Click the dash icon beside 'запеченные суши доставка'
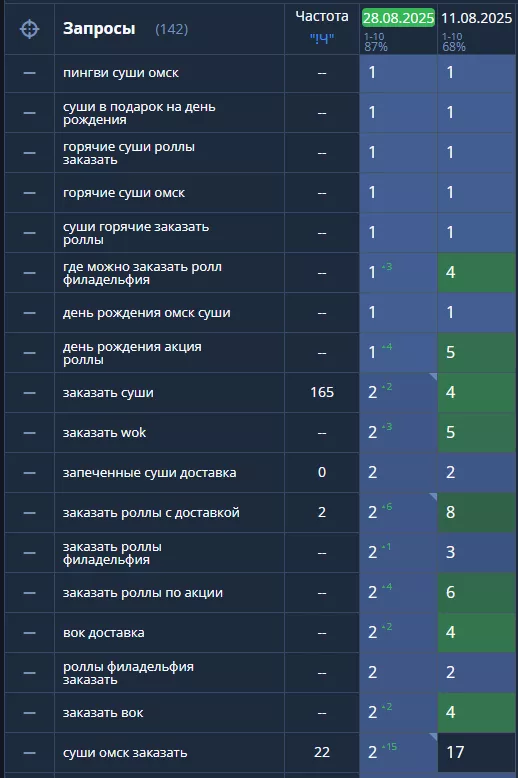Screen dimensions: 518x778 tap(29, 472)
